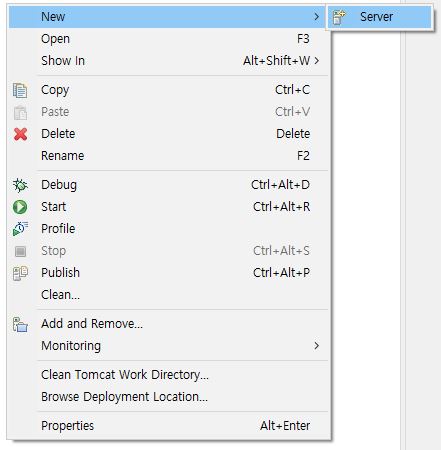The height and width of the screenshot is (450, 441).
Task: Click the Add and Remove icon
Action: 20,324
